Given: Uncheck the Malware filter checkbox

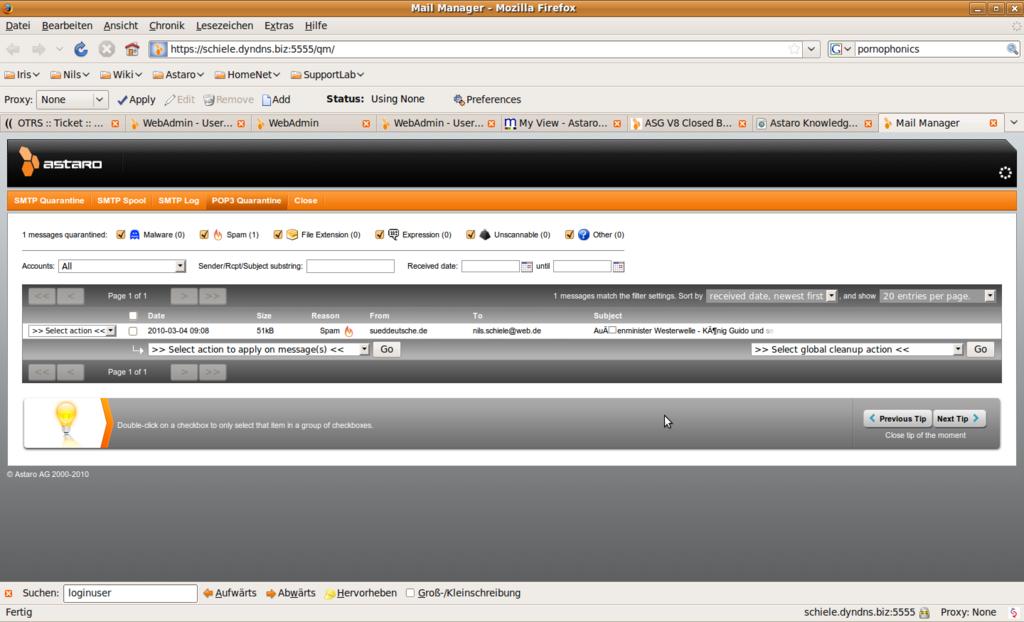Looking at the screenshot, I should (x=121, y=235).
